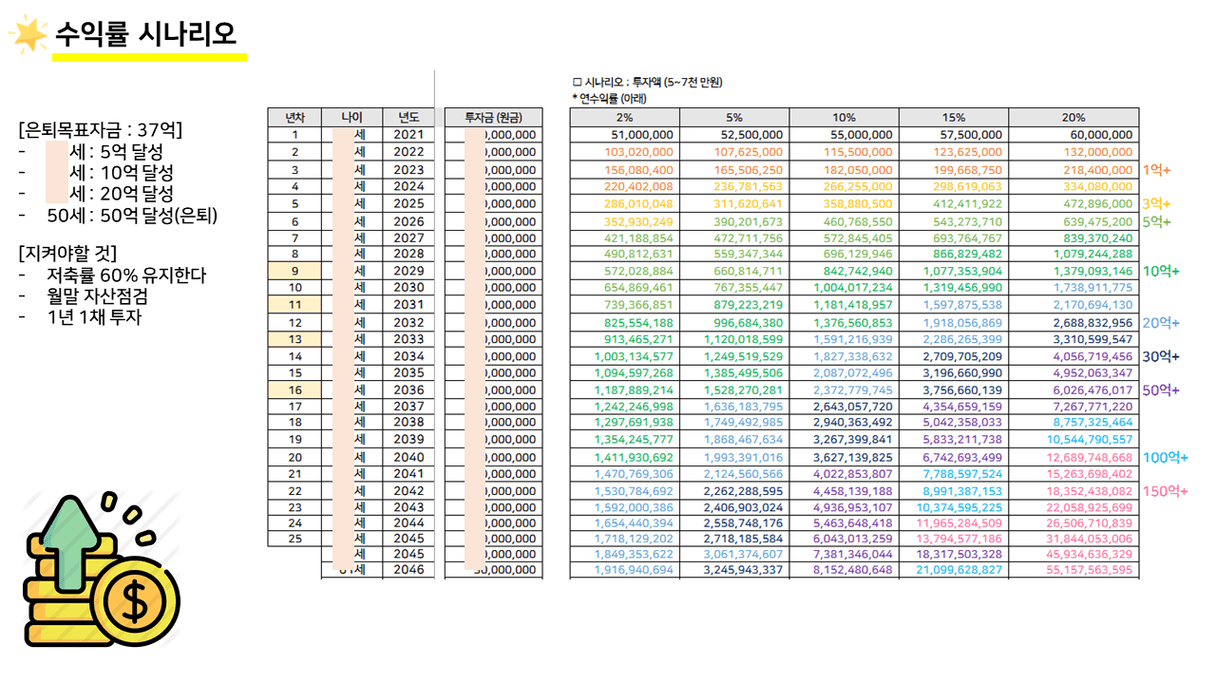Select the 20% return column header
Screen dimensions: 1216x684
tap(1073, 118)
